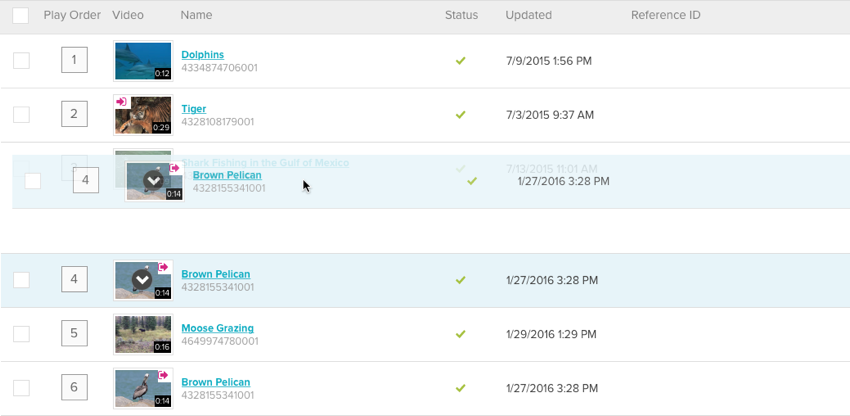Click the pink export icon on Brown Pelican row 6
This screenshot has width=850, height=416.
[163, 375]
